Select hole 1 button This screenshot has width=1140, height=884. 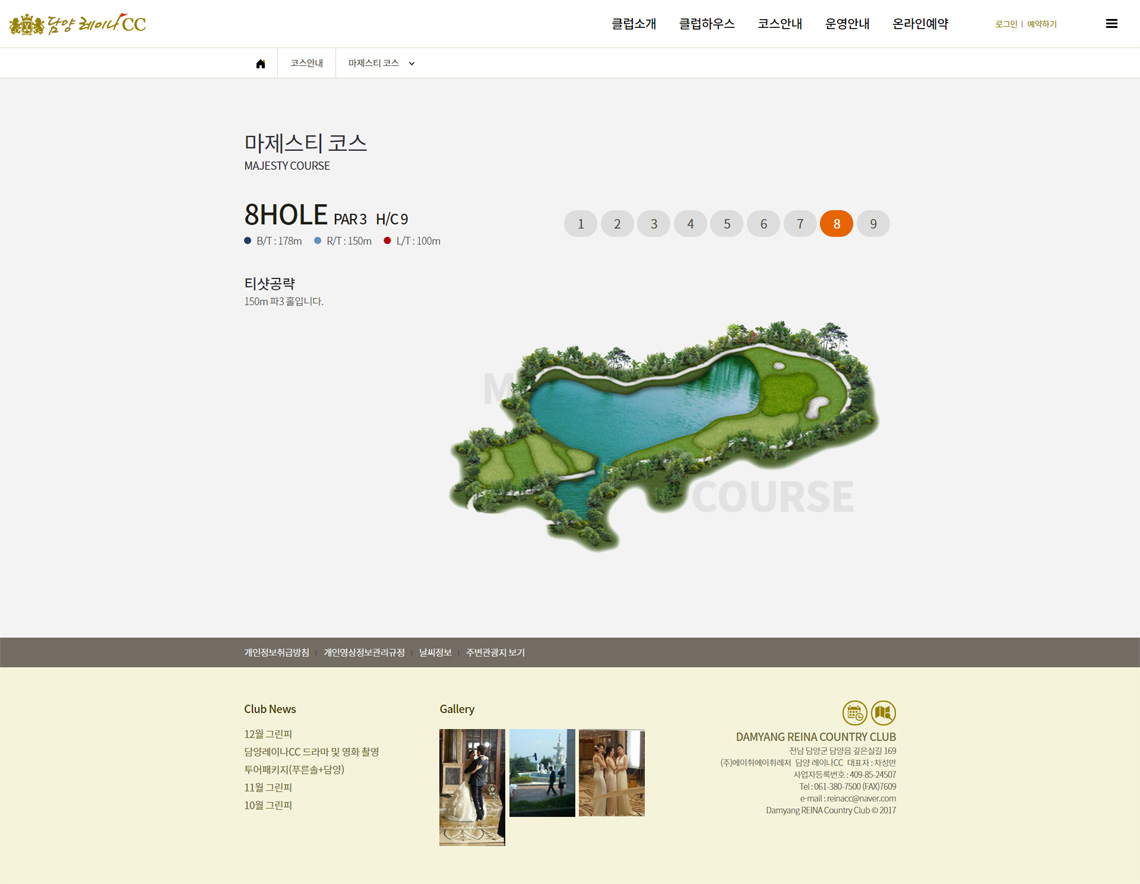580,223
